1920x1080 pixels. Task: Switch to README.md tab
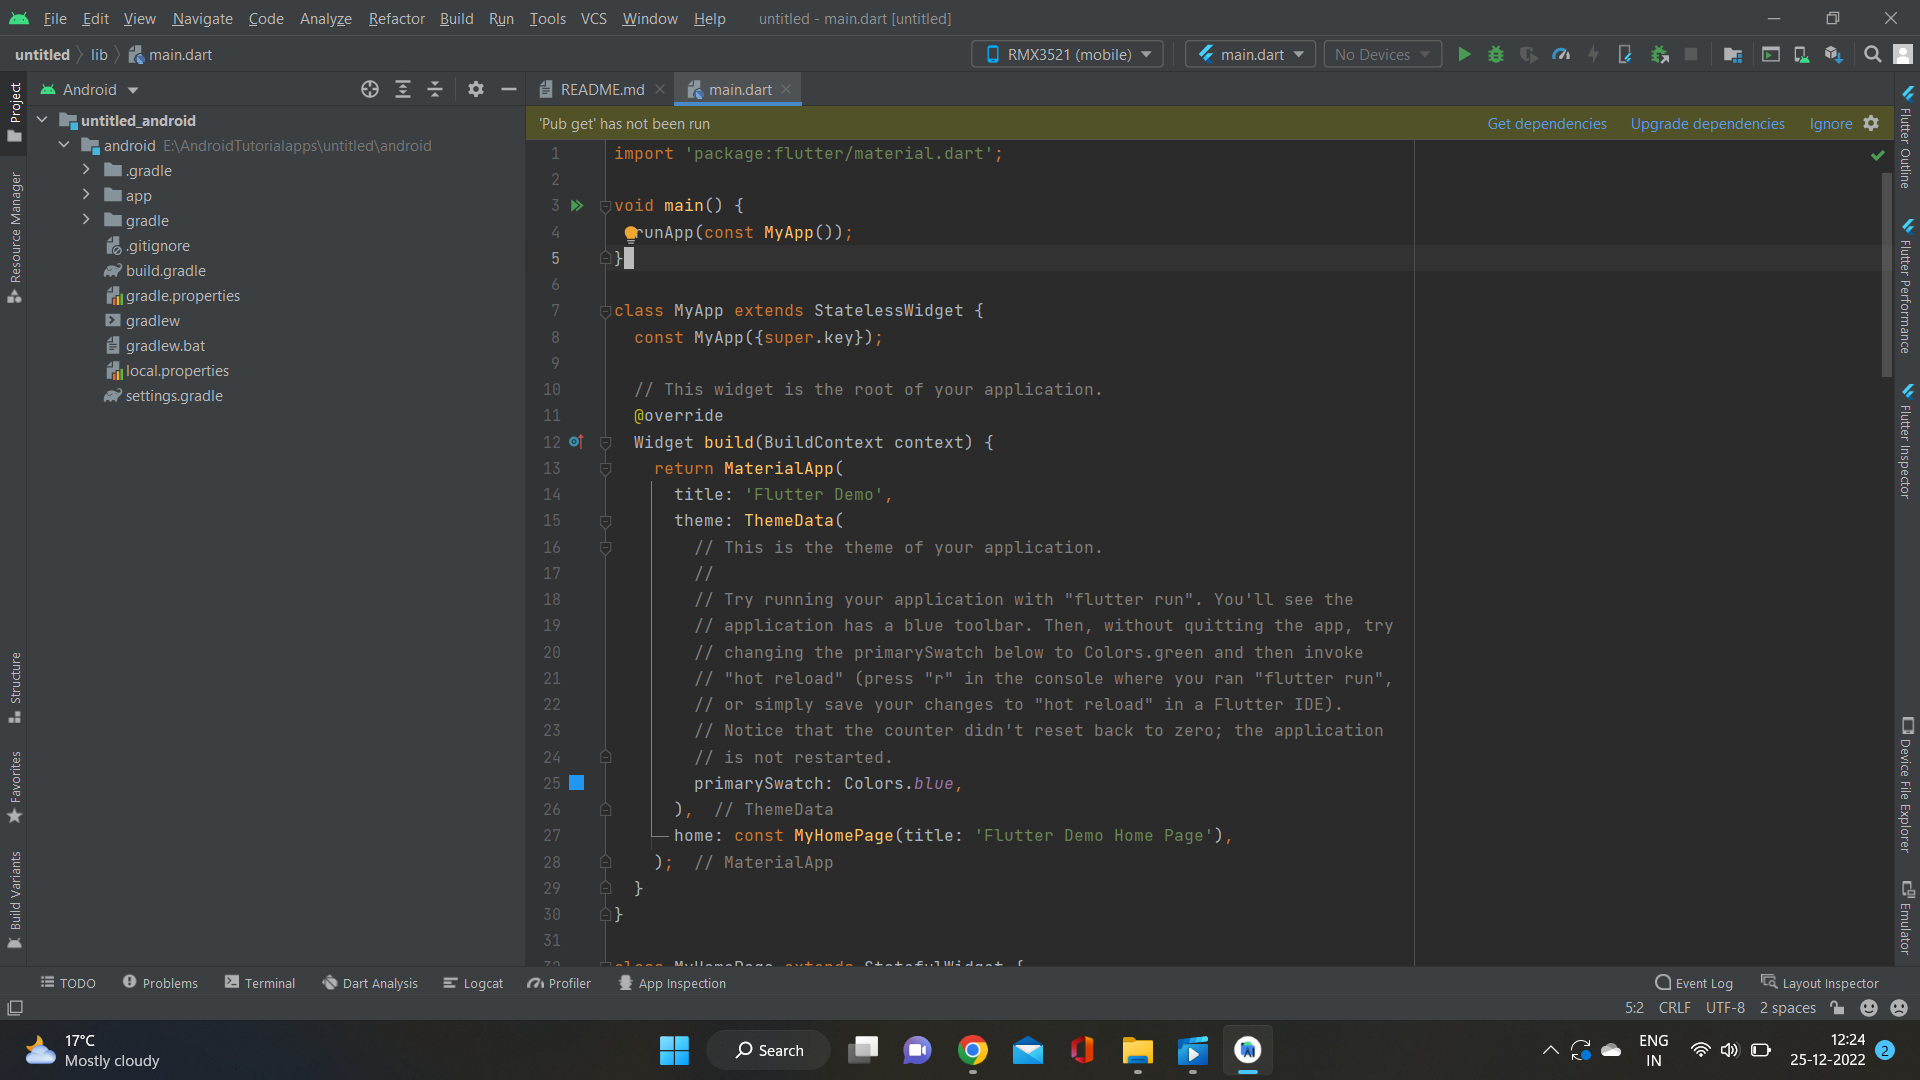pyautogui.click(x=603, y=88)
